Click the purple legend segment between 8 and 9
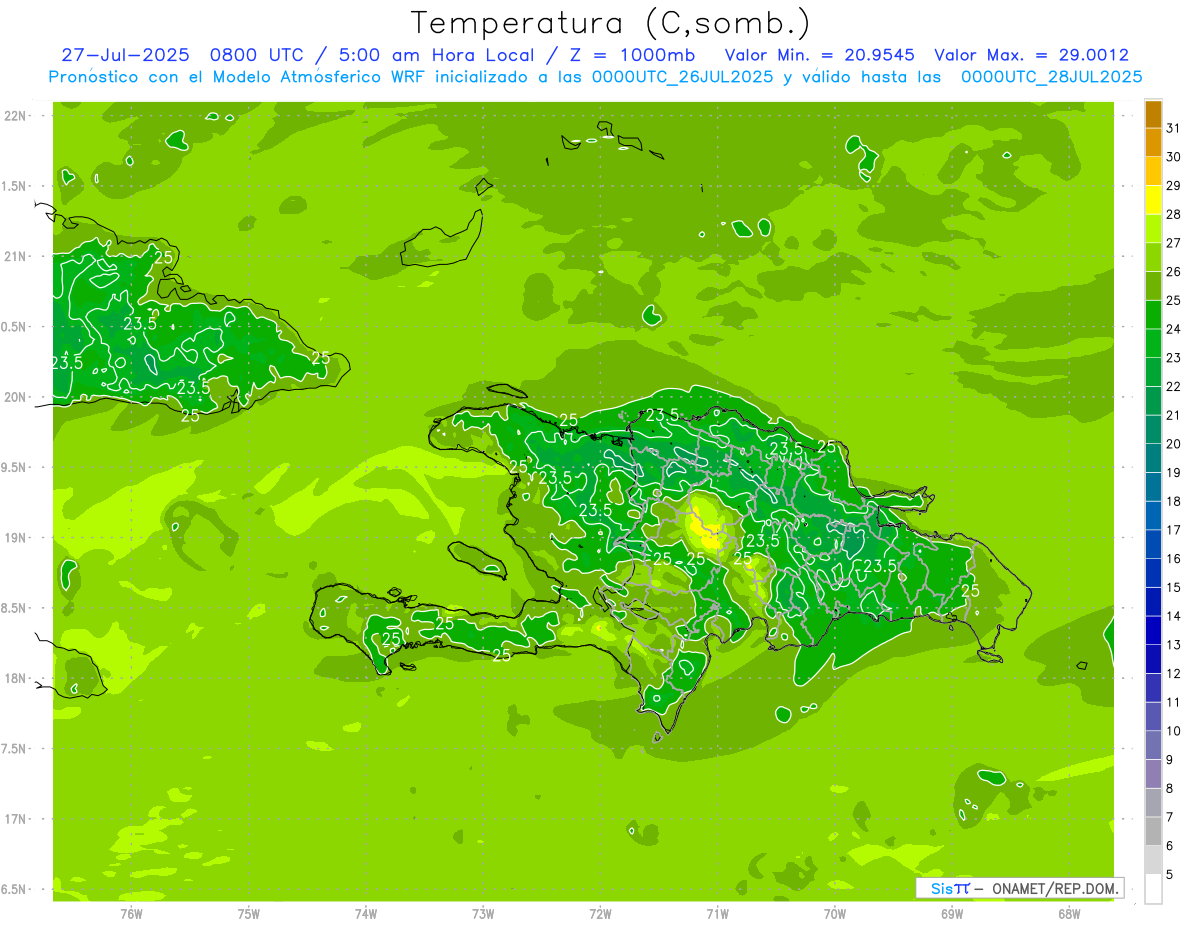This screenshot has width=1200, height=927. [1153, 774]
